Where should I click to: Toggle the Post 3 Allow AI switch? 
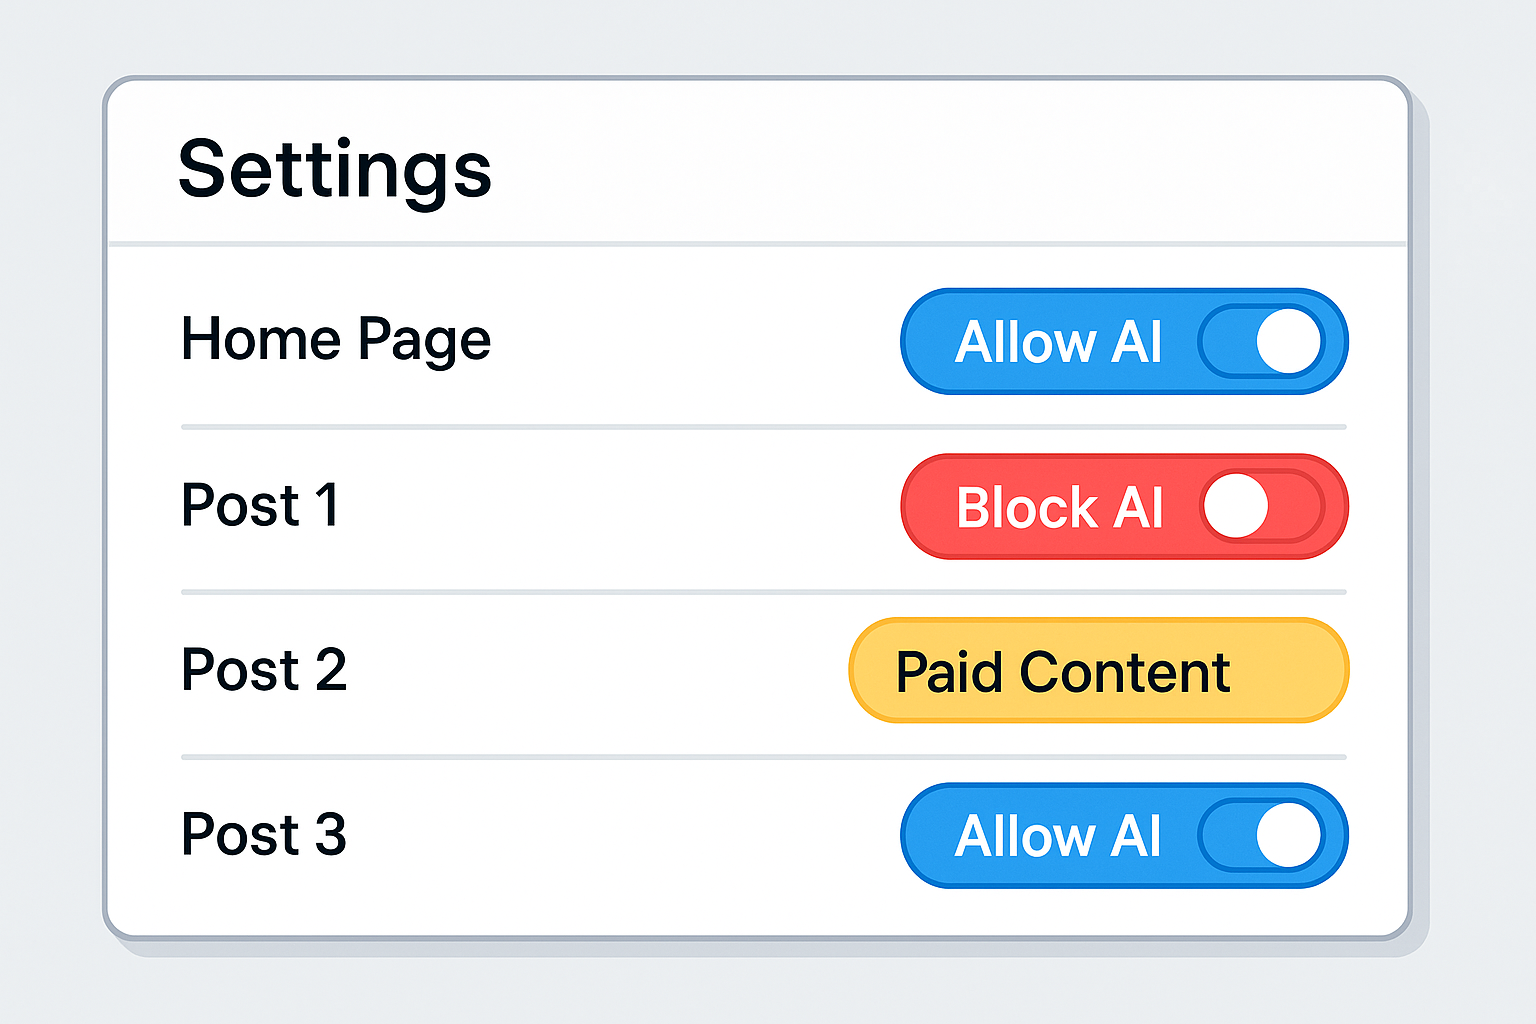1262,836
